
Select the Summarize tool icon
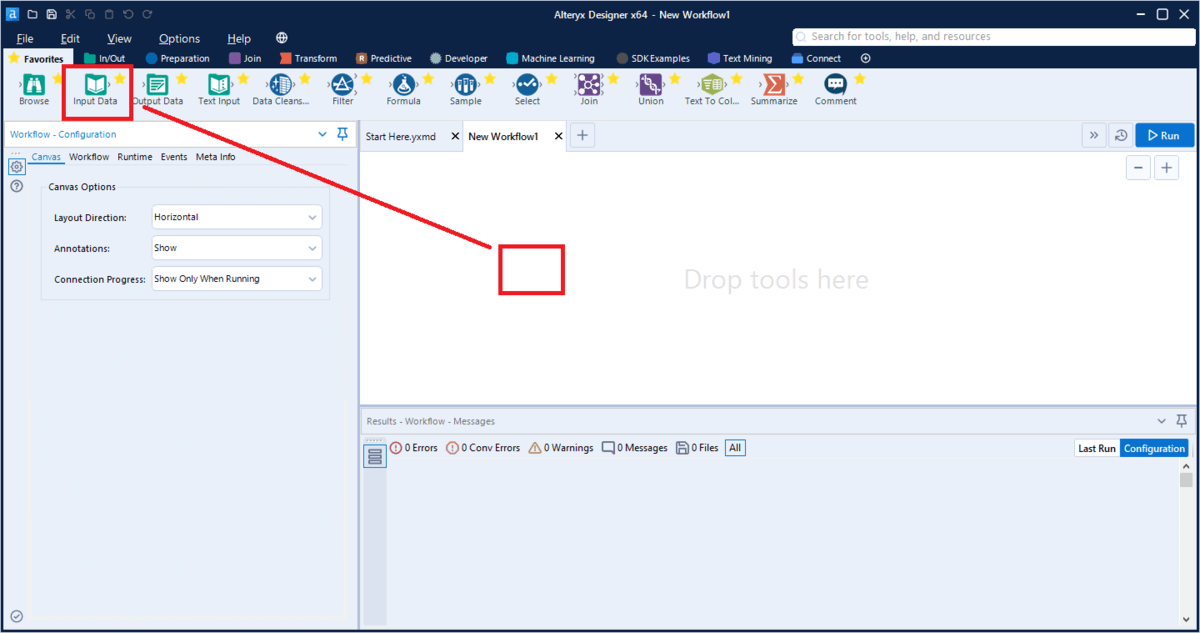click(774, 85)
